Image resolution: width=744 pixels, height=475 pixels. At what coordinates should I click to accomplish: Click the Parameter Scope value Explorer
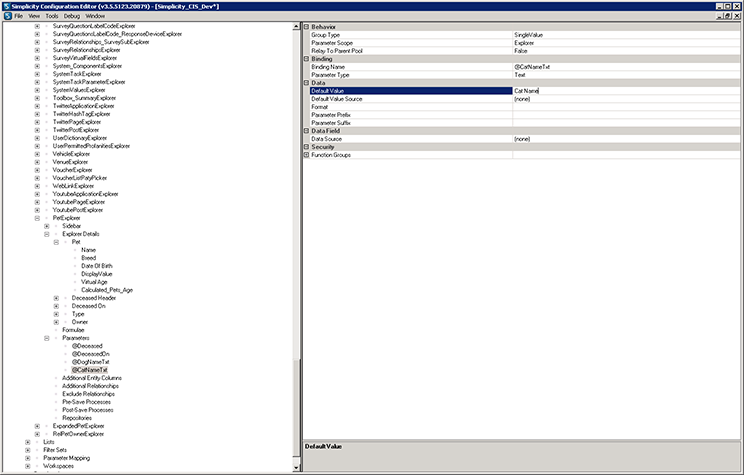(x=626, y=43)
